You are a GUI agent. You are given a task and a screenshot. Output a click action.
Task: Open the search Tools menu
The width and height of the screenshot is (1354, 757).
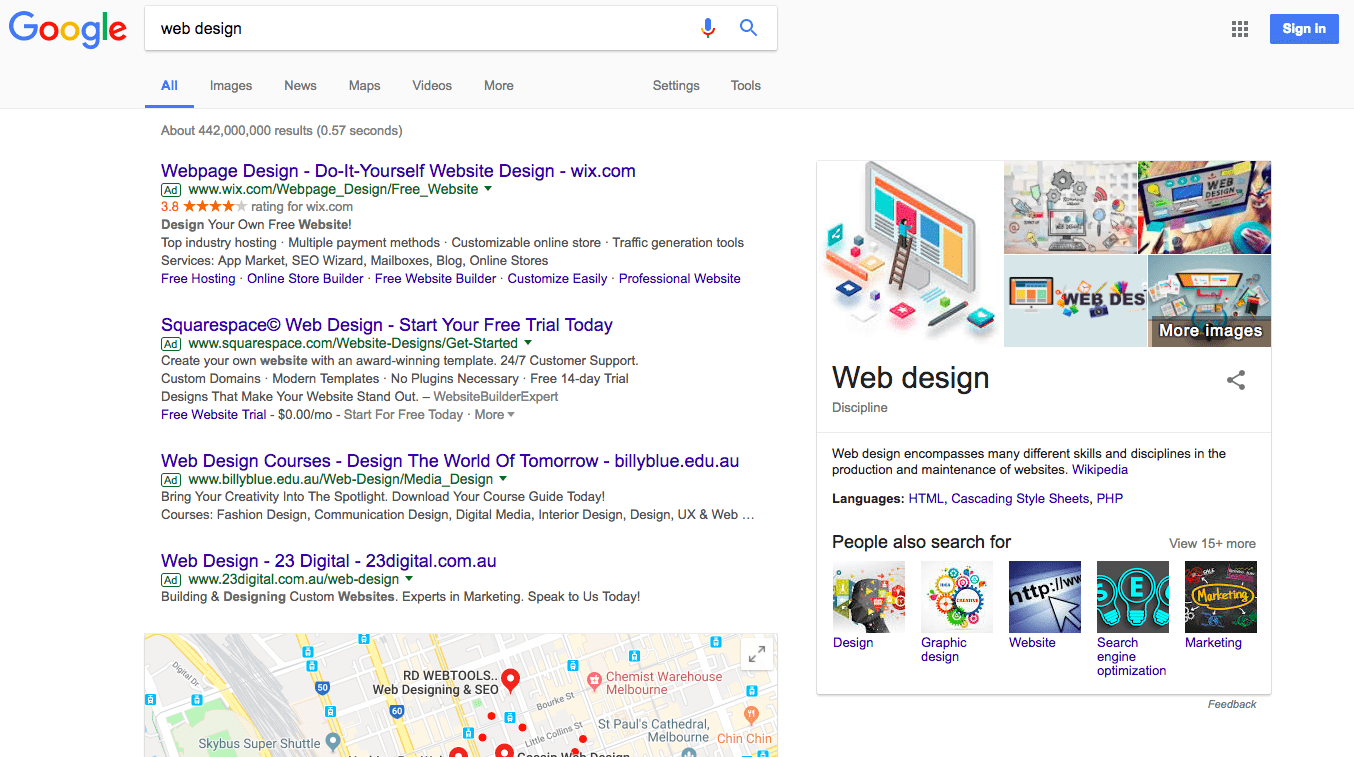tap(746, 86)
